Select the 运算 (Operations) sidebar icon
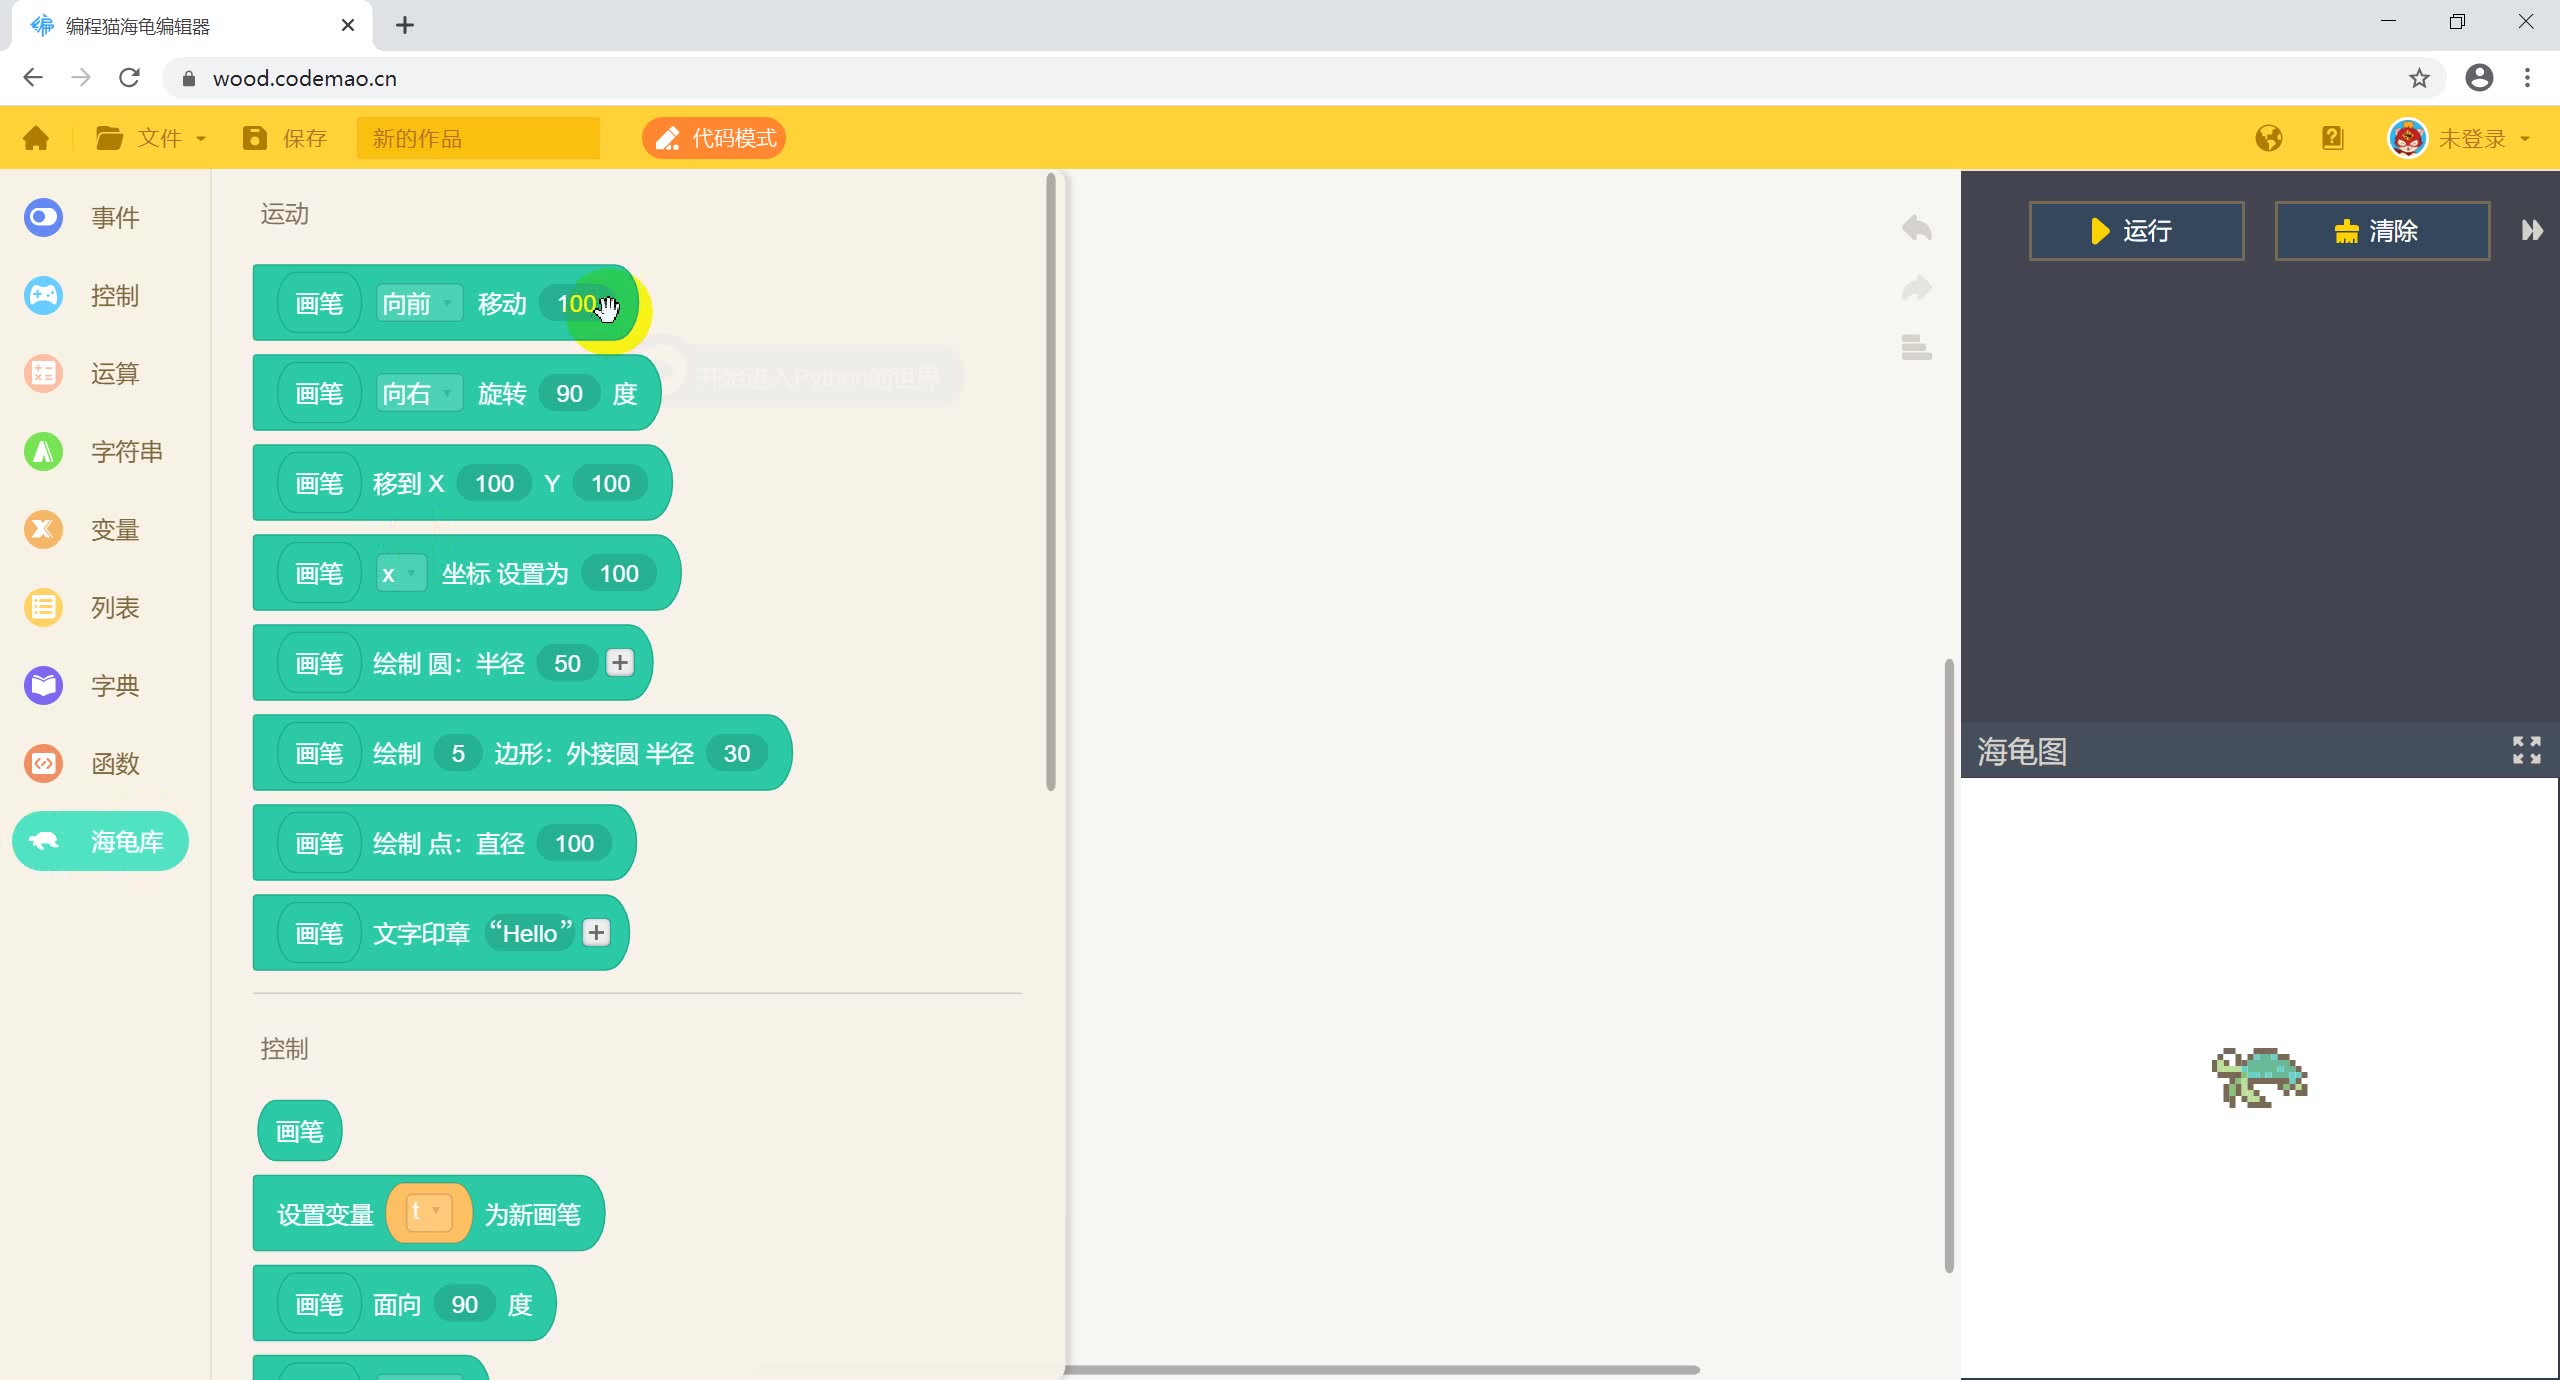Viewport: 2560px width, 1380px height. click(x=42, y=374)
